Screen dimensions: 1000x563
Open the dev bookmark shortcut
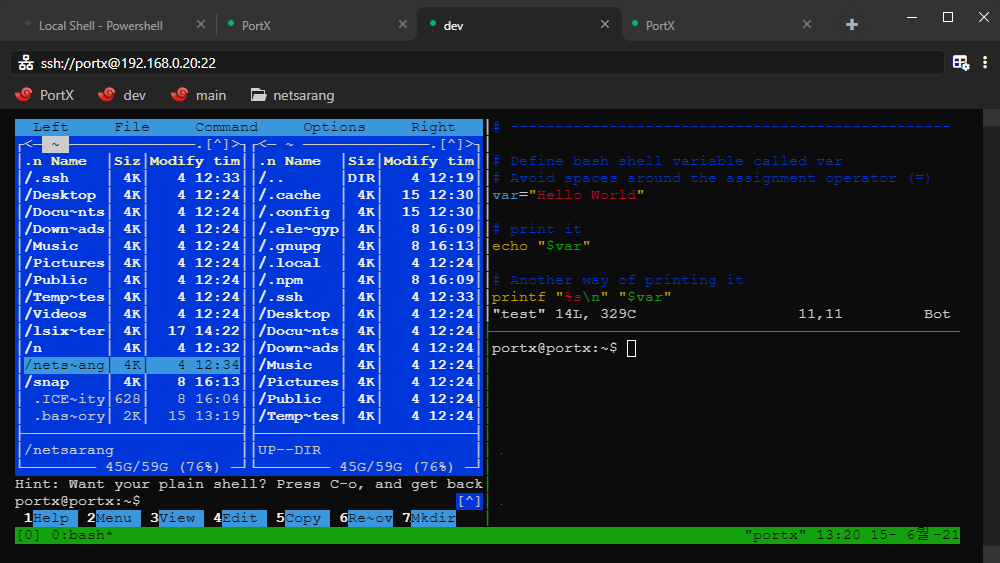click(122, 95)
